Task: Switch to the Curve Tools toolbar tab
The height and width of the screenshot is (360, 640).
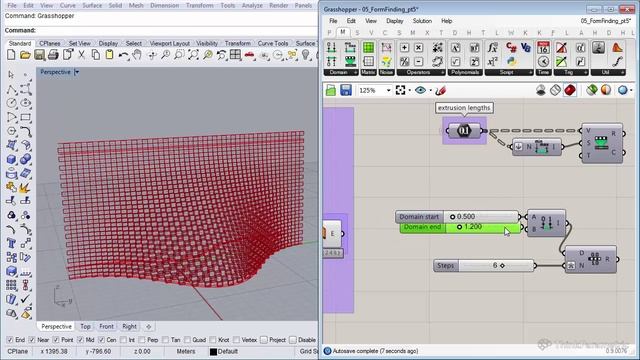Action: click(x=273, y=43)
